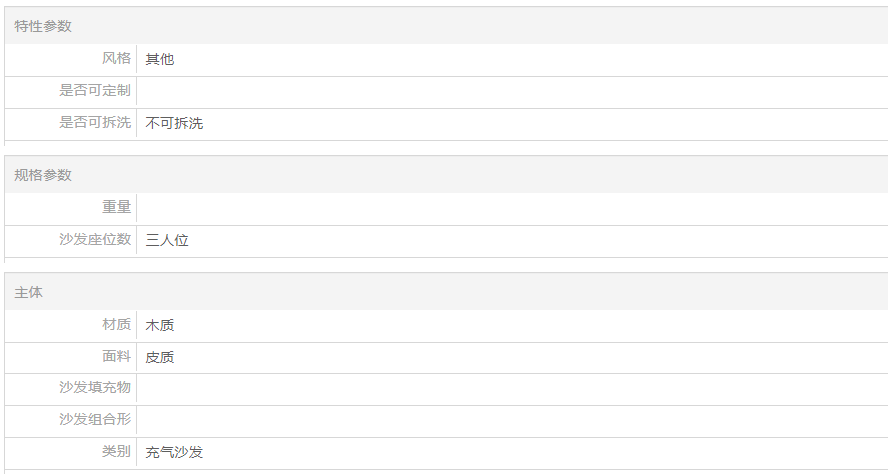This screenshot has width=892, height=474.
Task: Click the 其他 value for 风格
Action: coord(160,59)
